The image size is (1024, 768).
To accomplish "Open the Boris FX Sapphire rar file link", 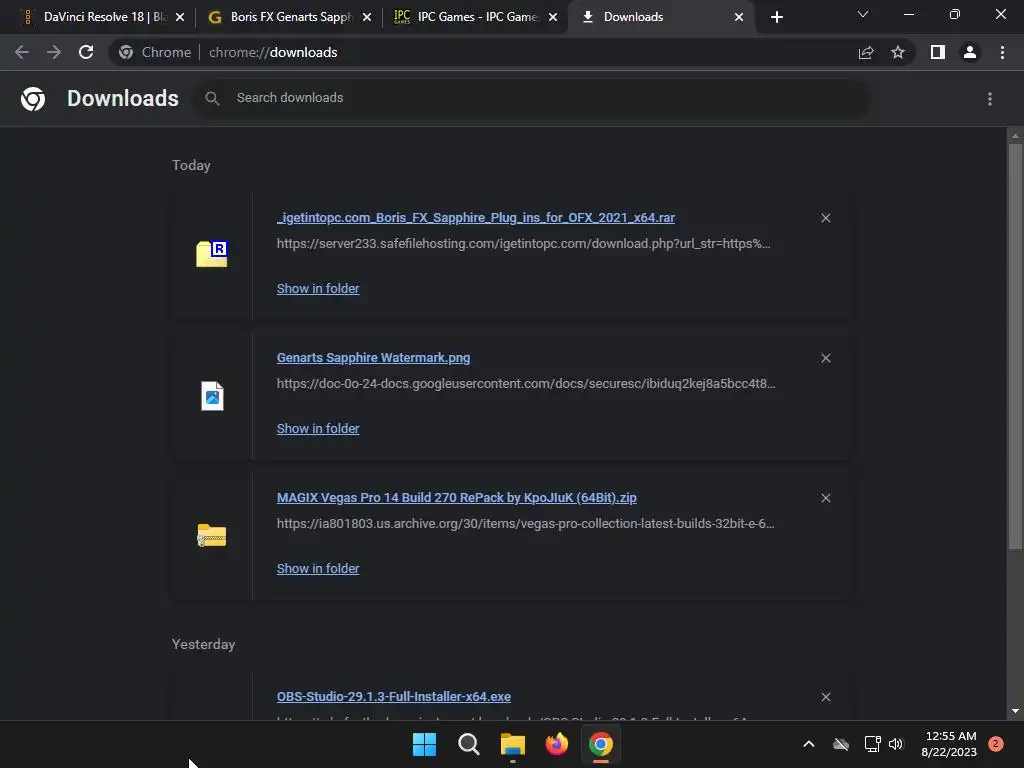I will 475,217.
